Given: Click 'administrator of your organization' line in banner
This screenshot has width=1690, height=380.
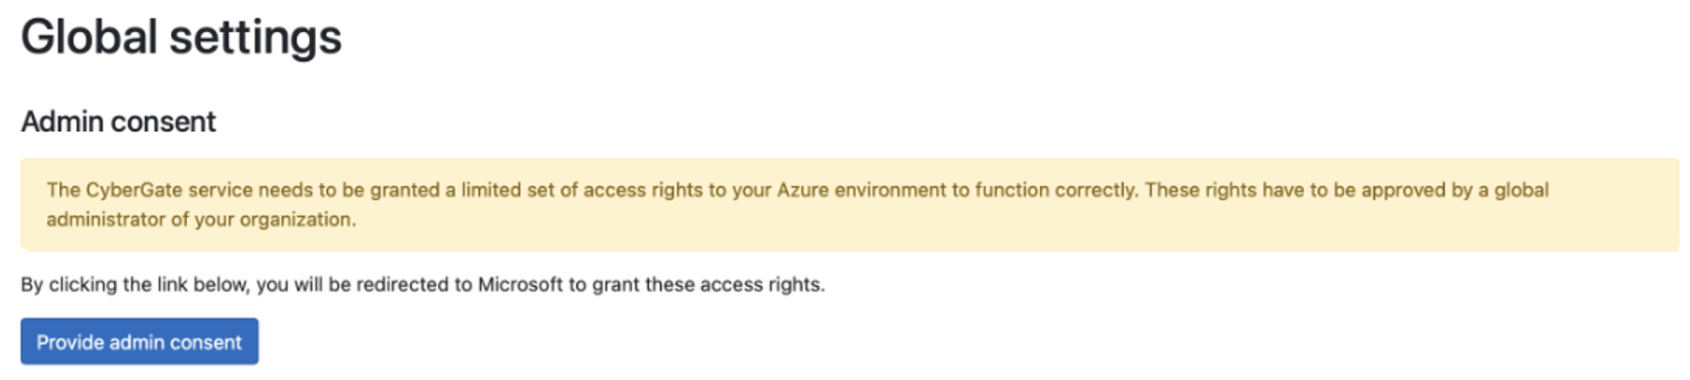Looking at the screenshot, I should pyautogui.click(x=201, y=220).
